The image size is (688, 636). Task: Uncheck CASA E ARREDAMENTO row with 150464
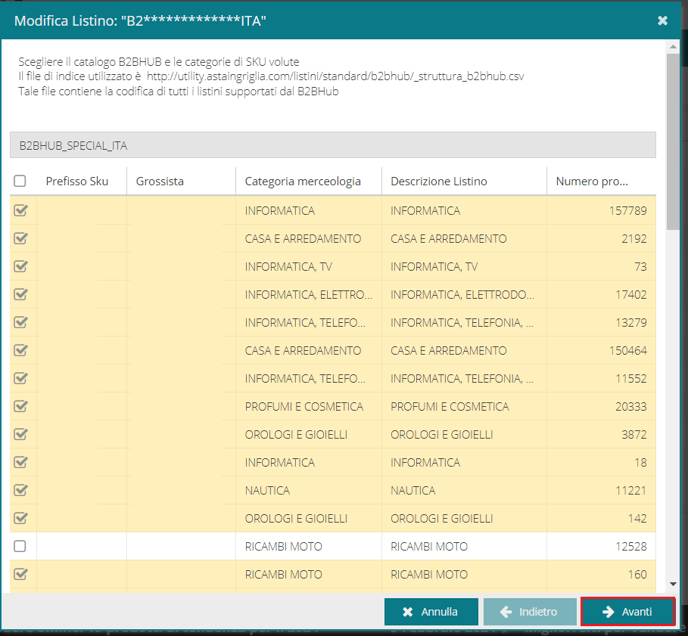tap(20, 350)
